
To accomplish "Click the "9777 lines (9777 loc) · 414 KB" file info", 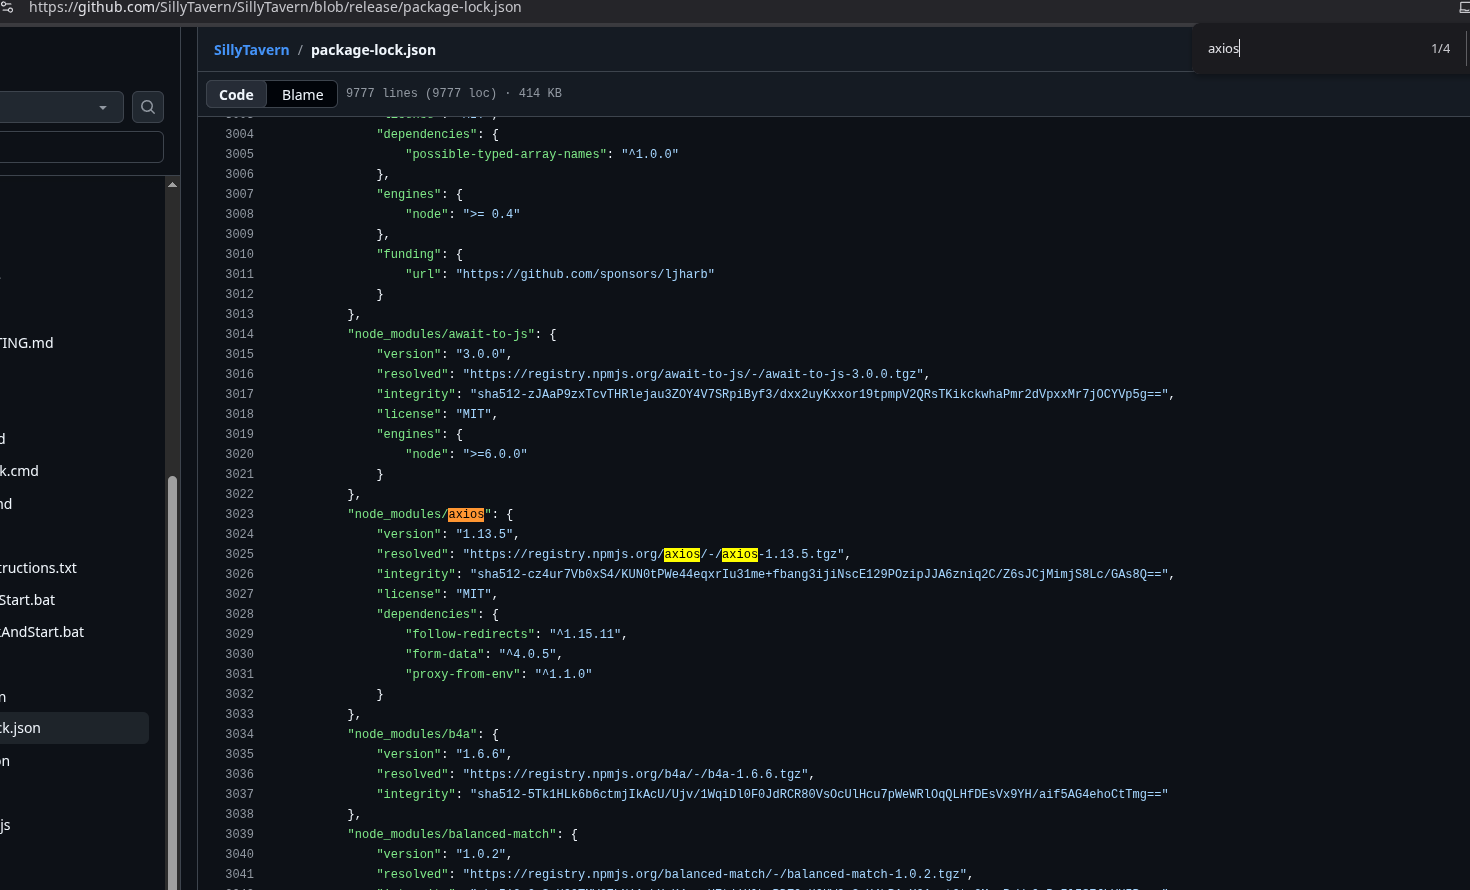I will click(454, 93).
